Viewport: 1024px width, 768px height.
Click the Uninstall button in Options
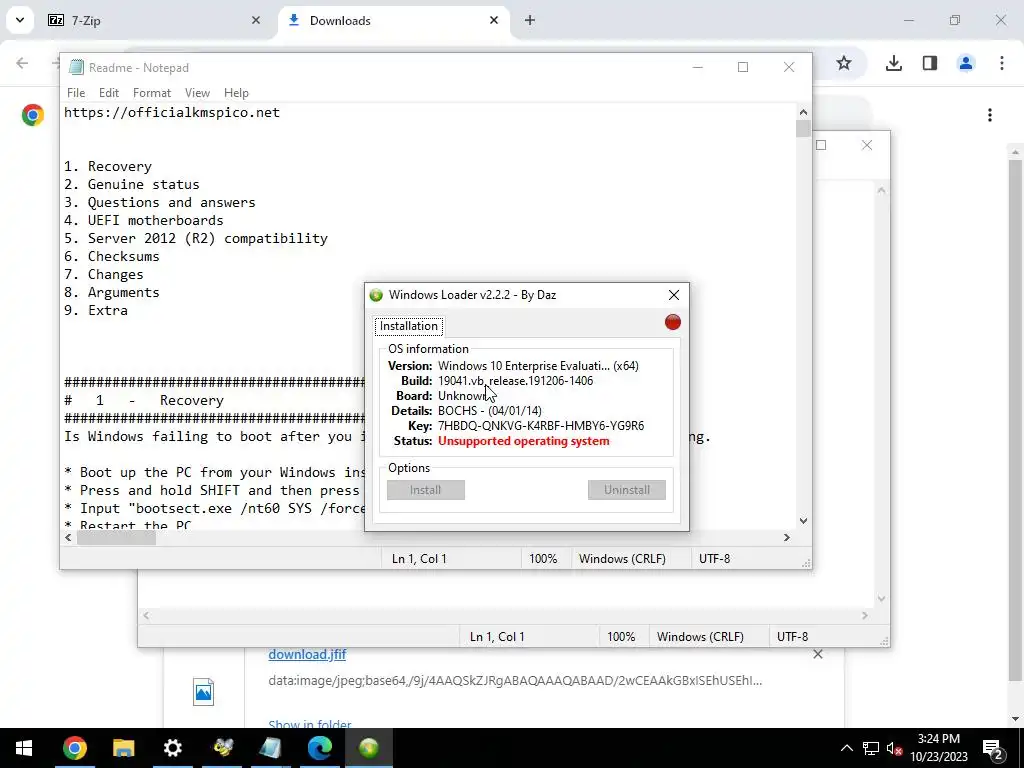(627, 490)
